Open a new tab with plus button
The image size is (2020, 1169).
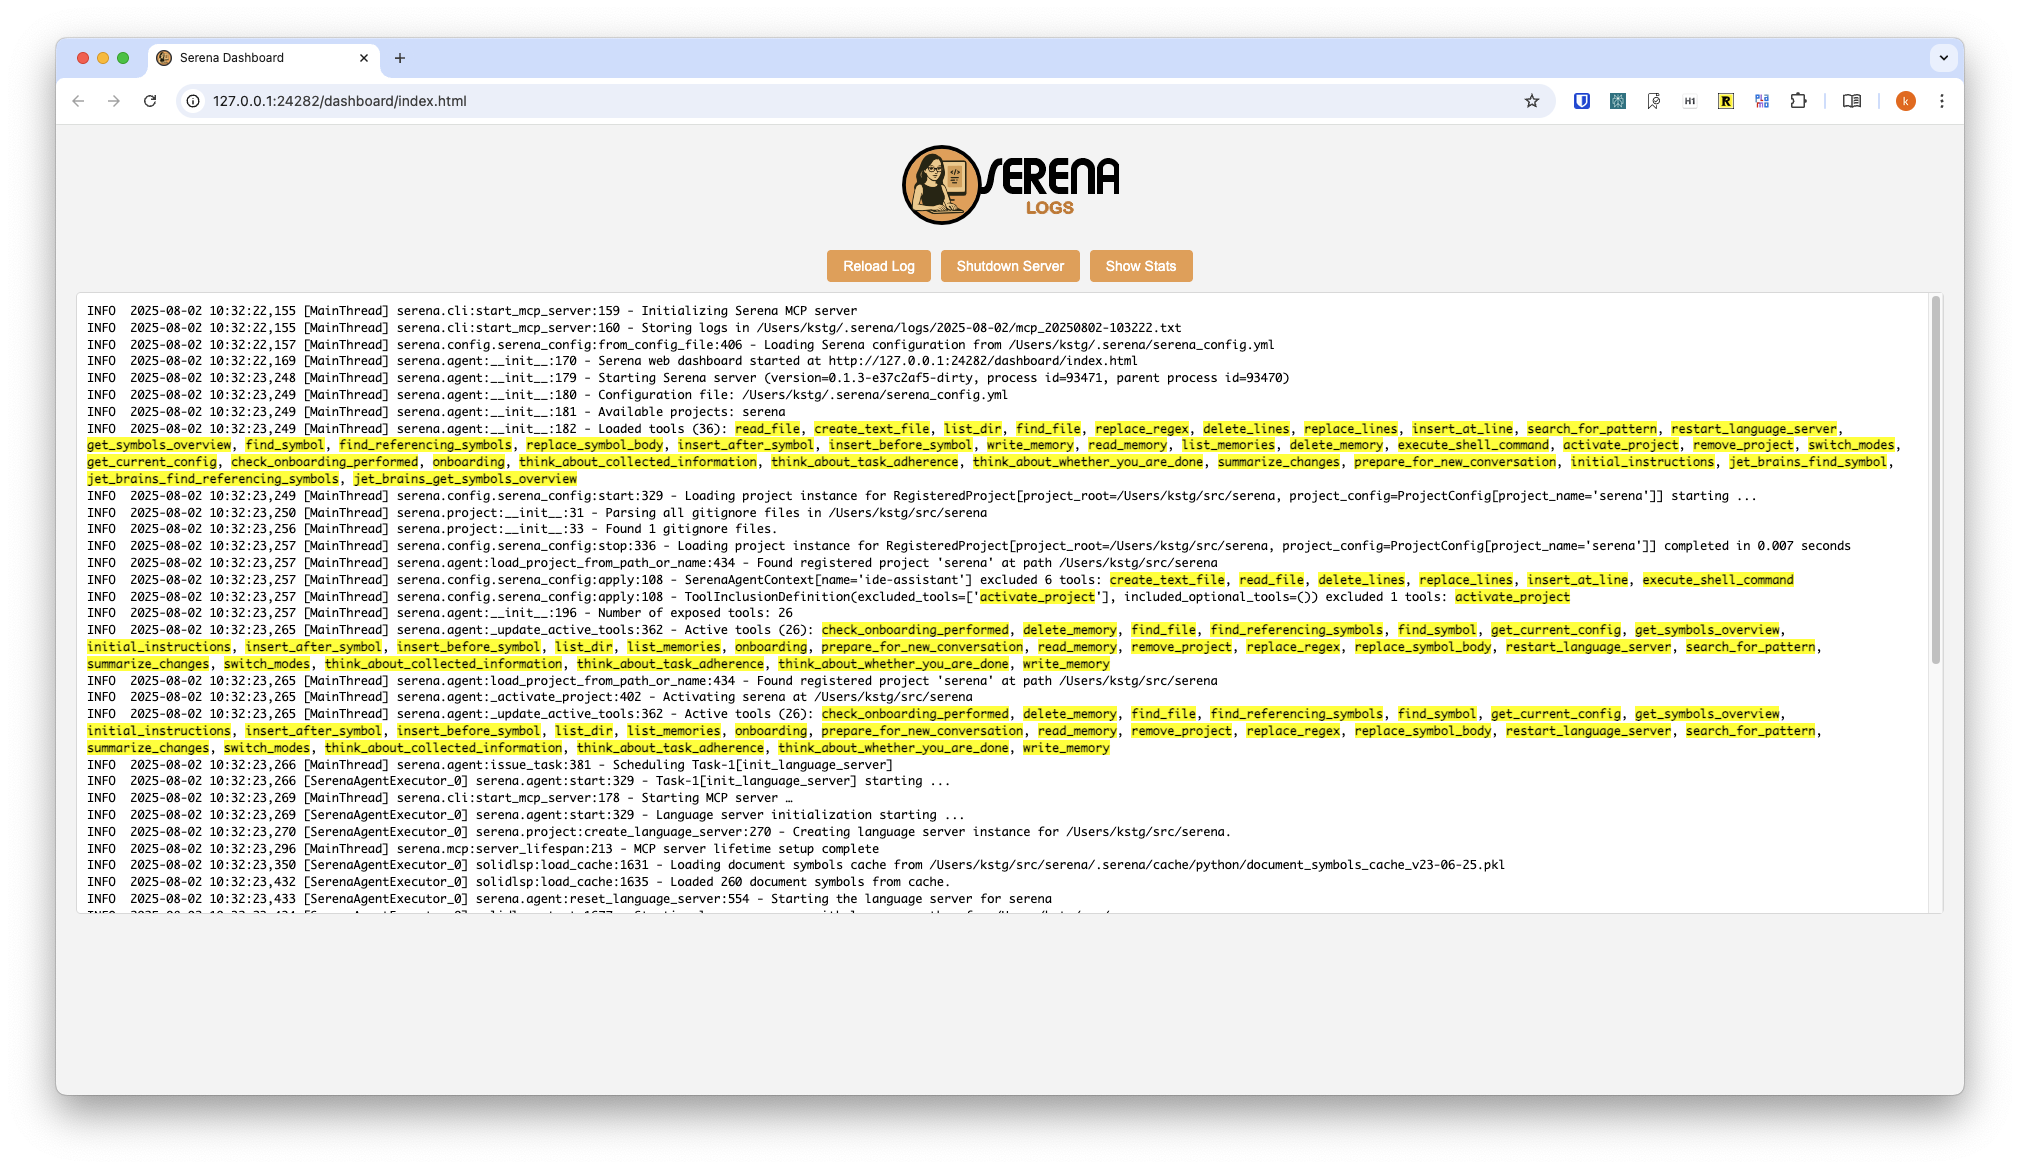(400, 58)
